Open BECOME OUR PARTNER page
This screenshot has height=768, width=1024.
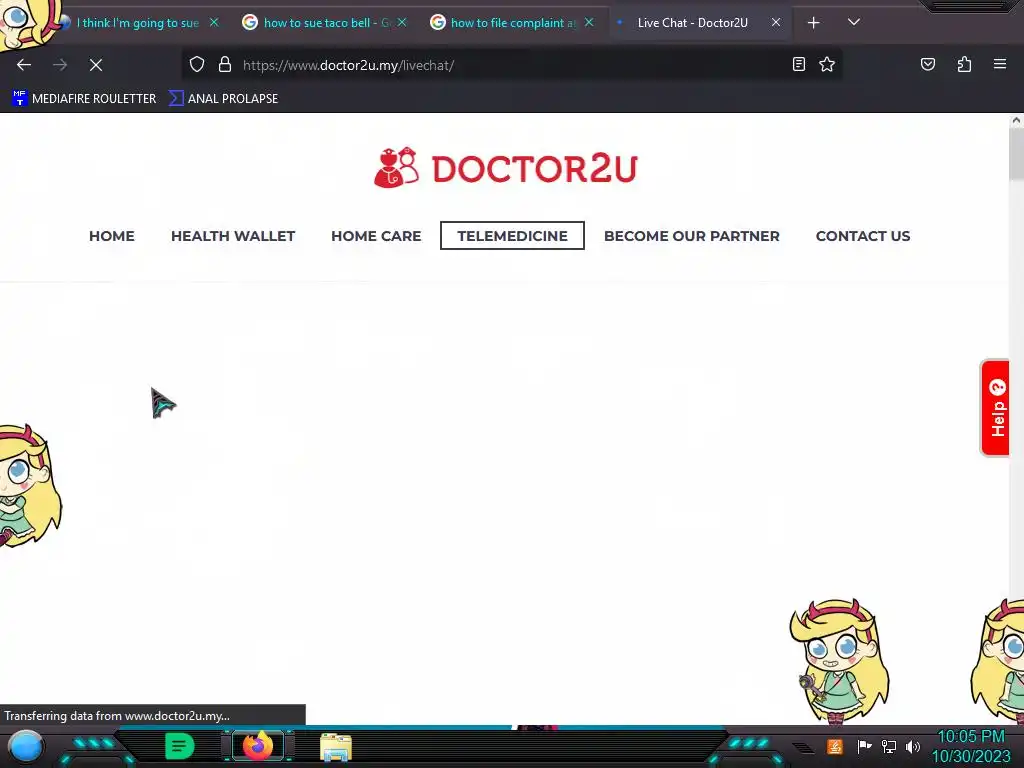click(x=692, y=236)
